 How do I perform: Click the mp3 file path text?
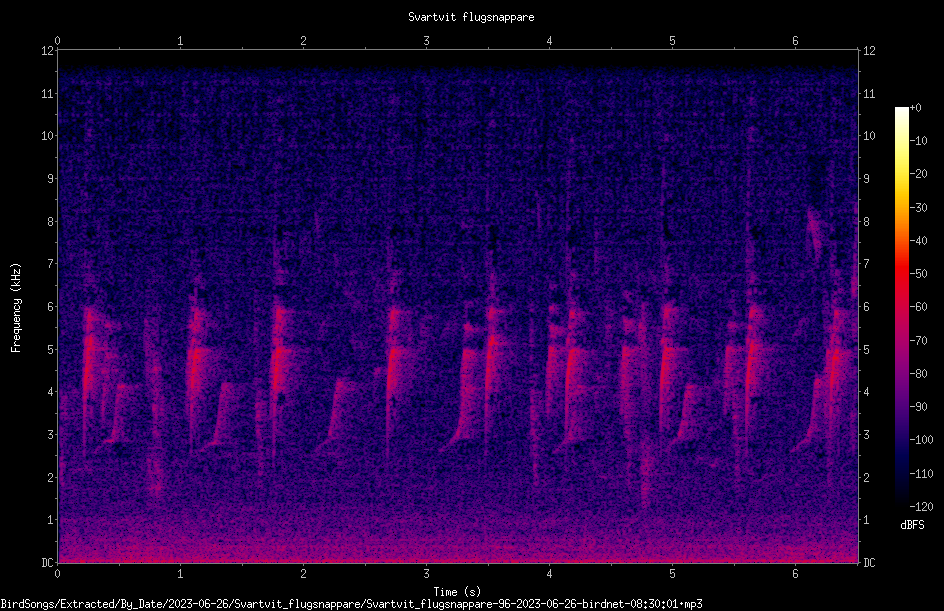point(352,604)
